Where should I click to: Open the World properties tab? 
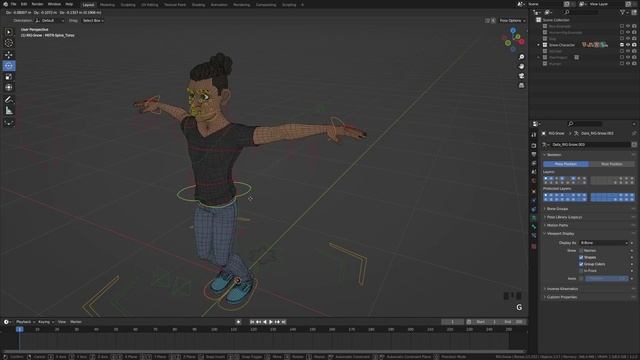[533, 181]
